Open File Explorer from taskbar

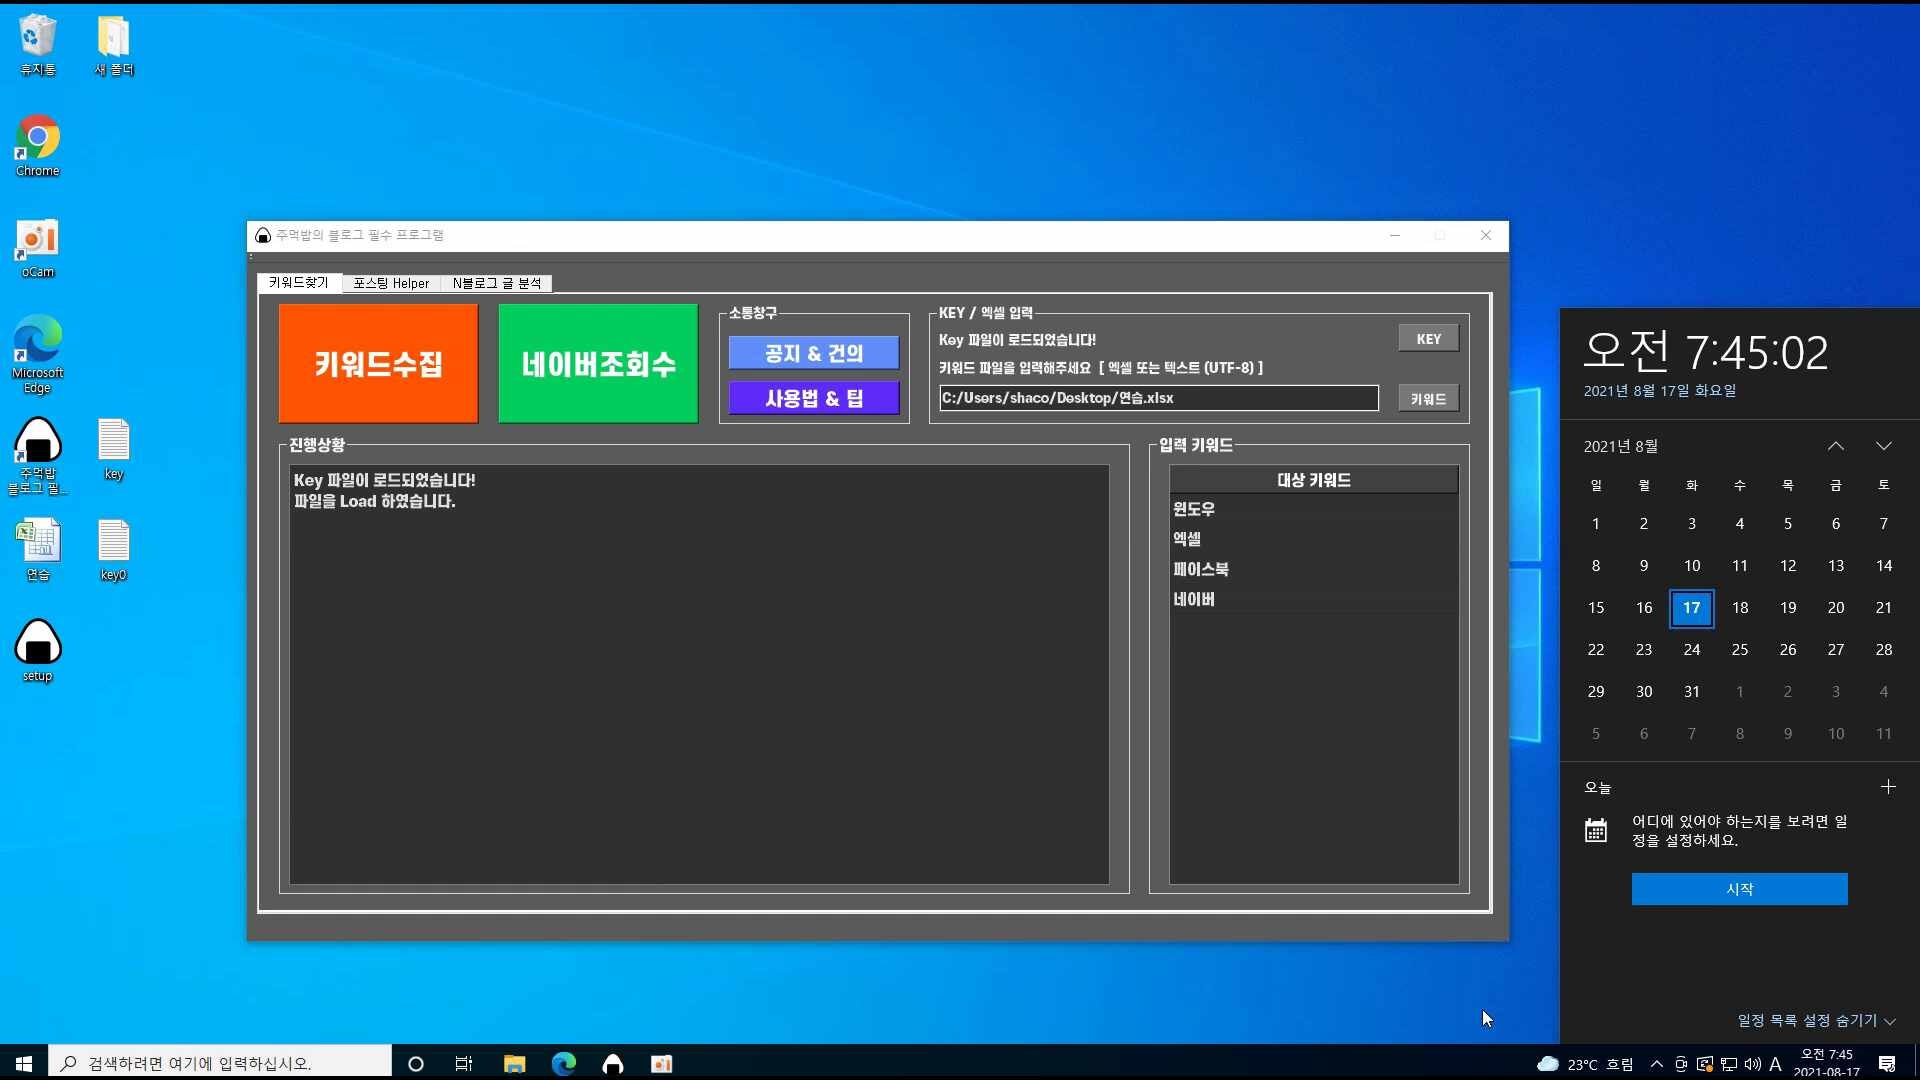click(514, 1064)
